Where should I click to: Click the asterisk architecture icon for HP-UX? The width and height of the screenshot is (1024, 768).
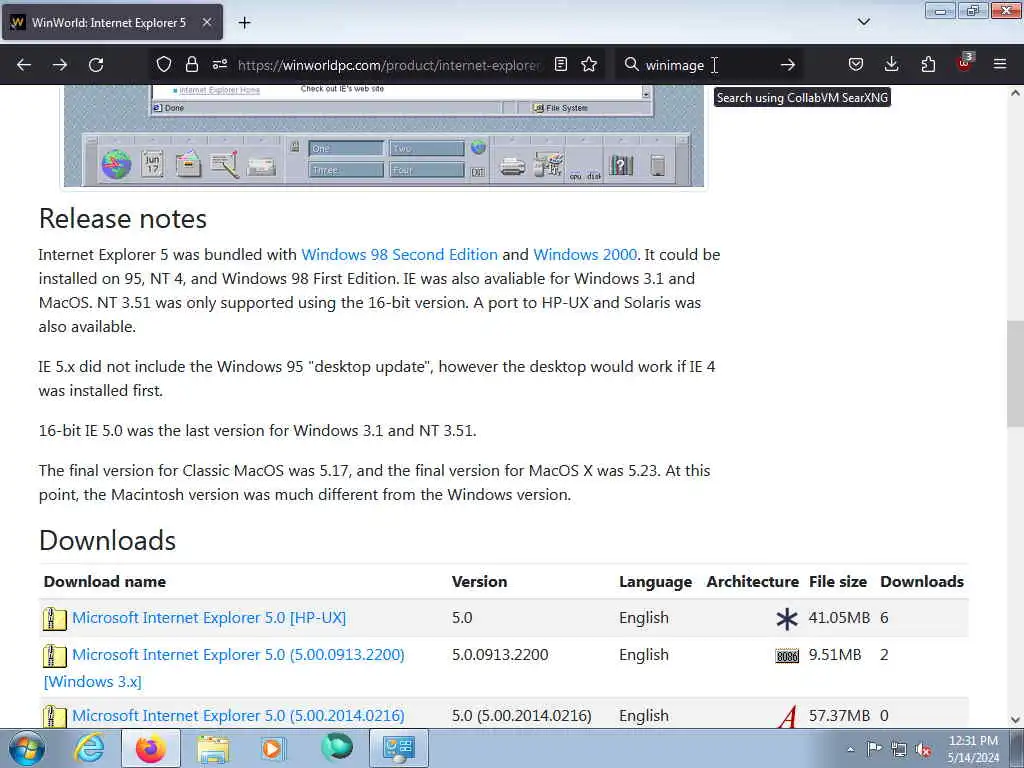click(787, 618)
